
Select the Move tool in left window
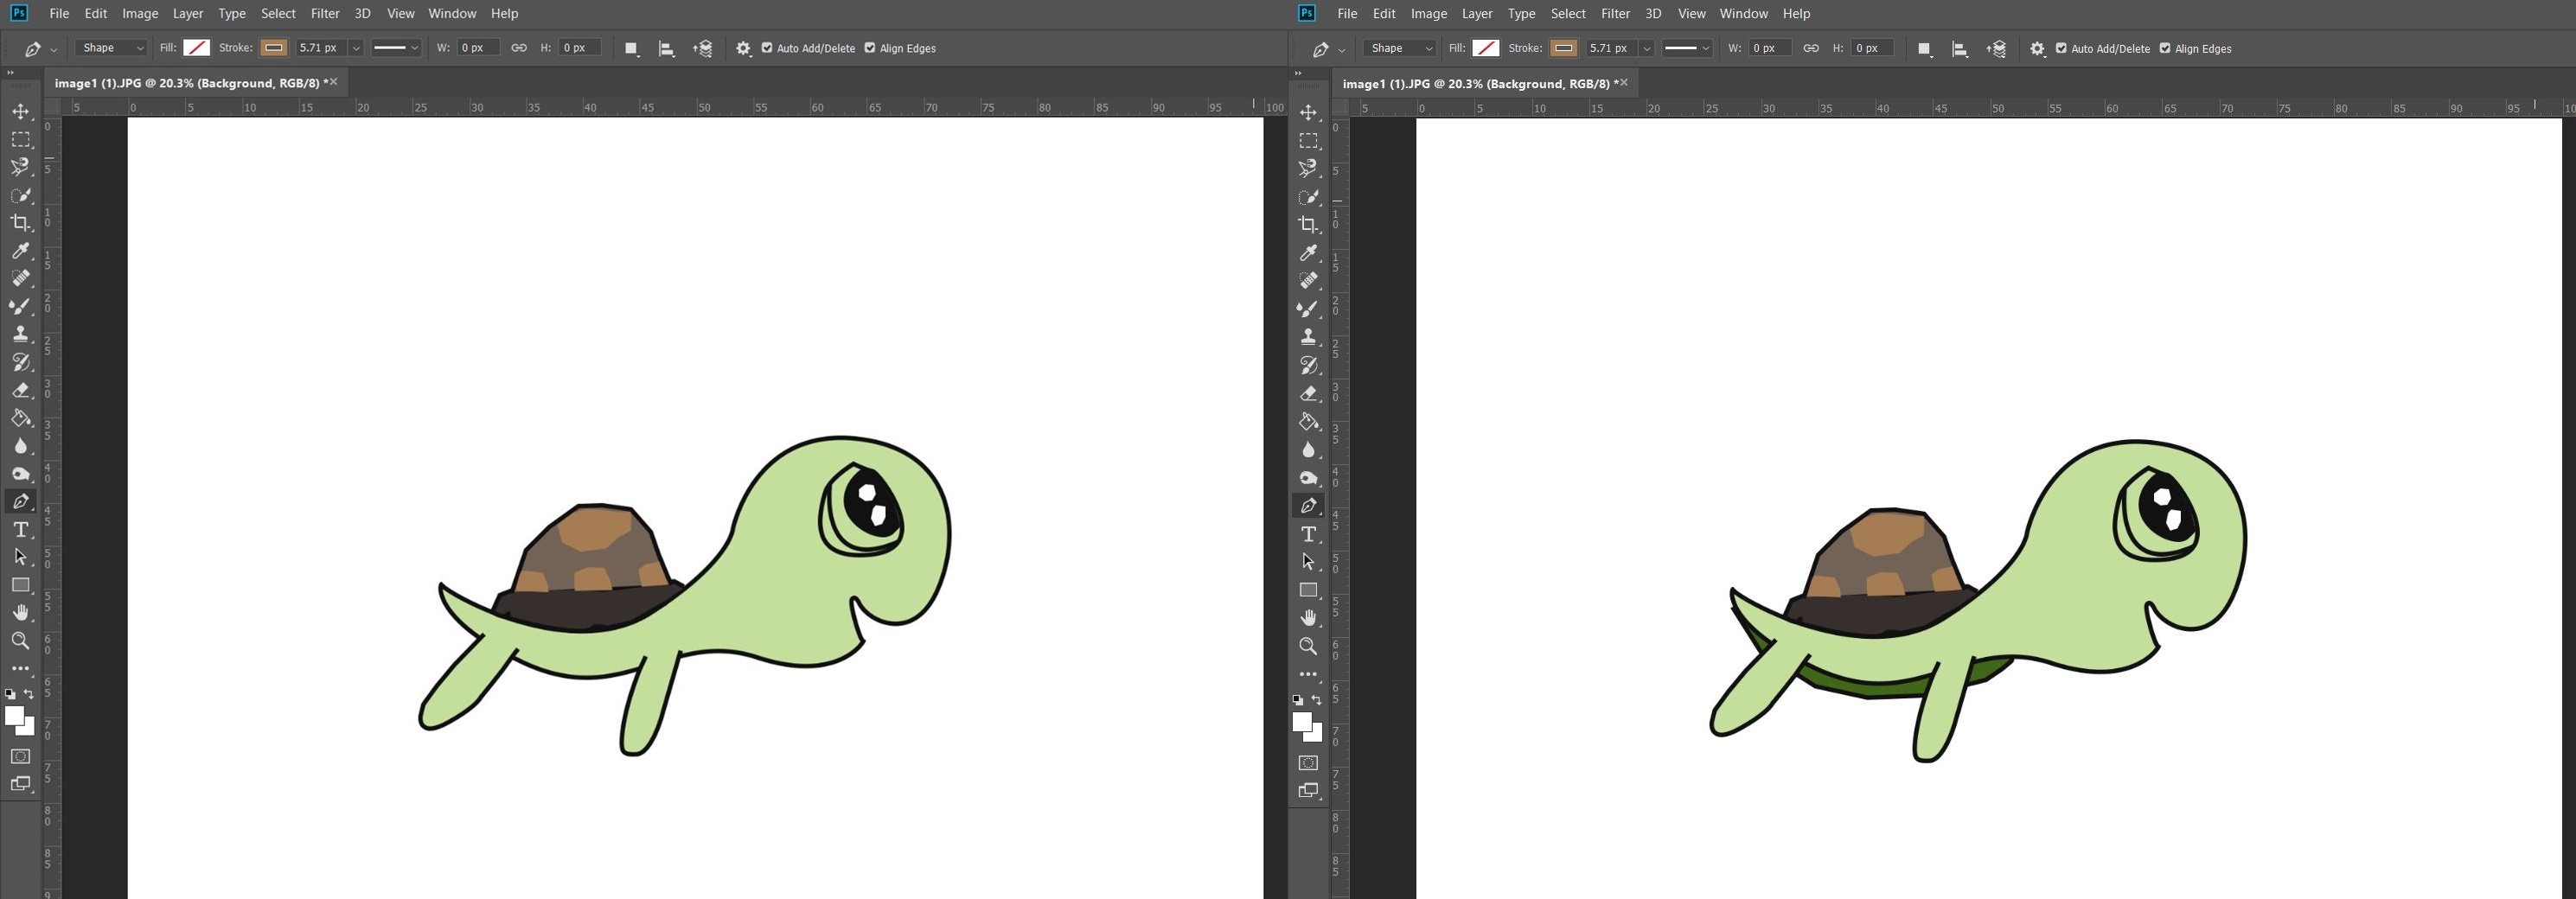click(20, 112)
